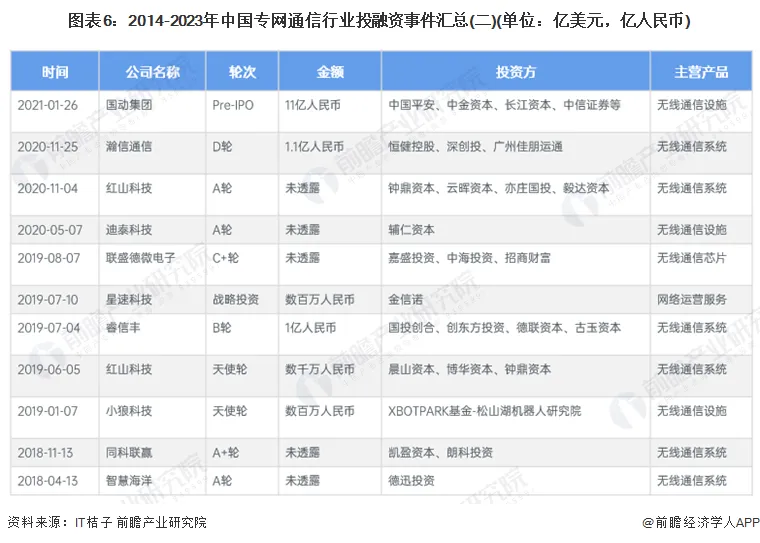Click the B轮 round cell
760x543 pixels.
(222, 328)
